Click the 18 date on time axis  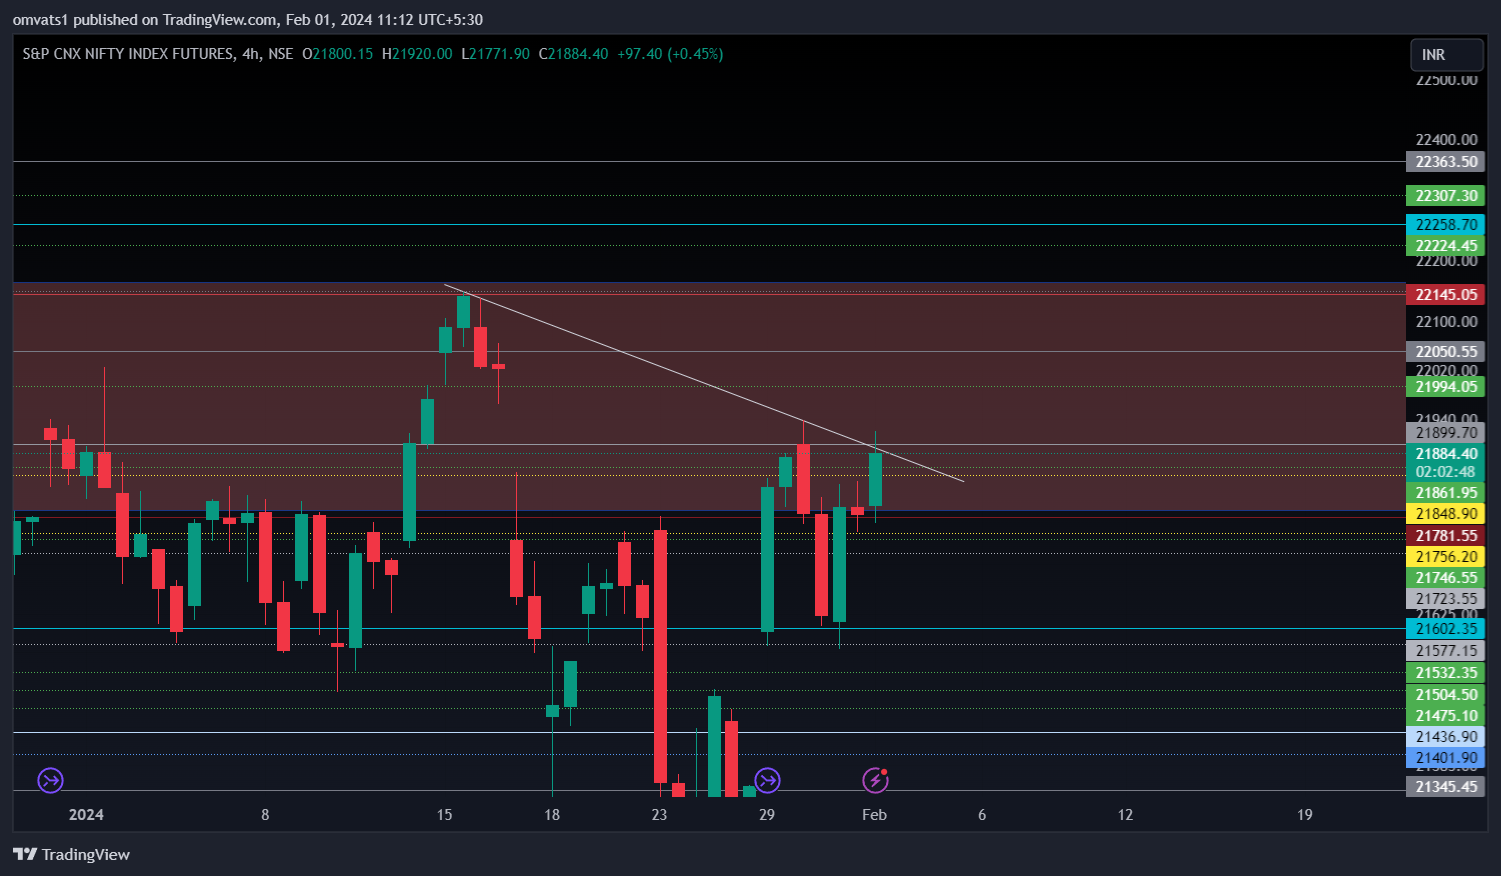point(552,815)
